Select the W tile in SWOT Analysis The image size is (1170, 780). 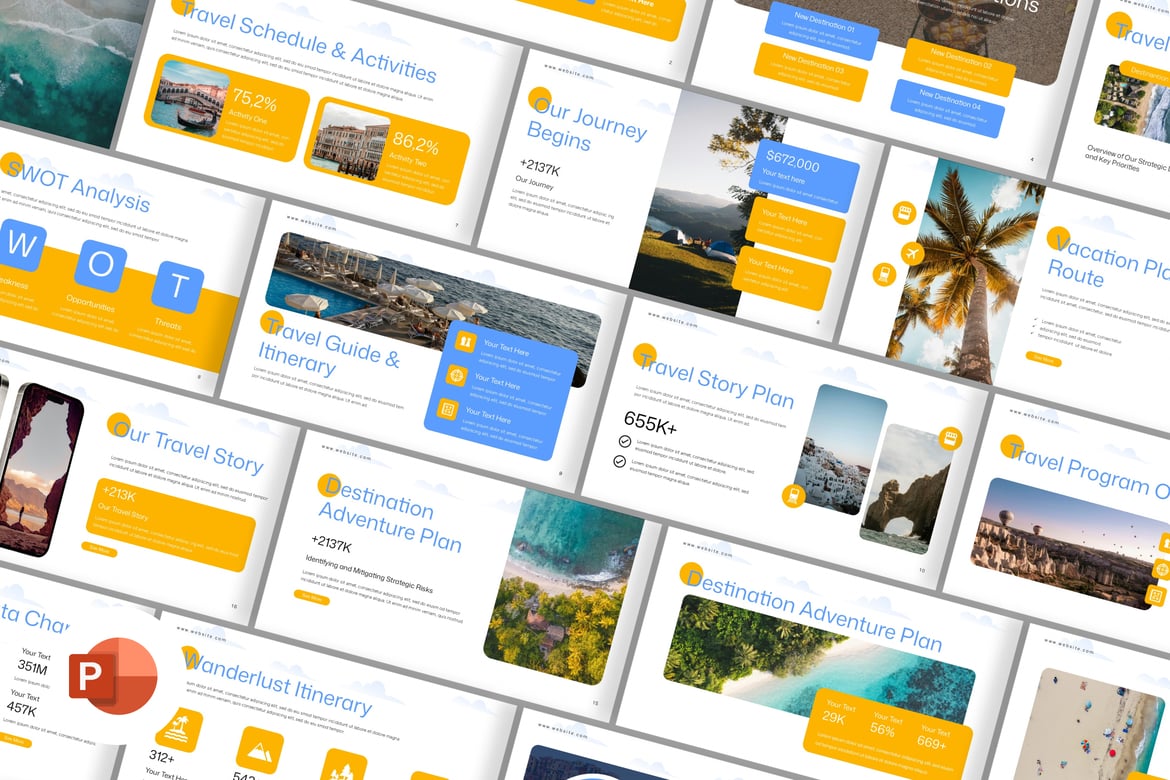tap(21, 245)
